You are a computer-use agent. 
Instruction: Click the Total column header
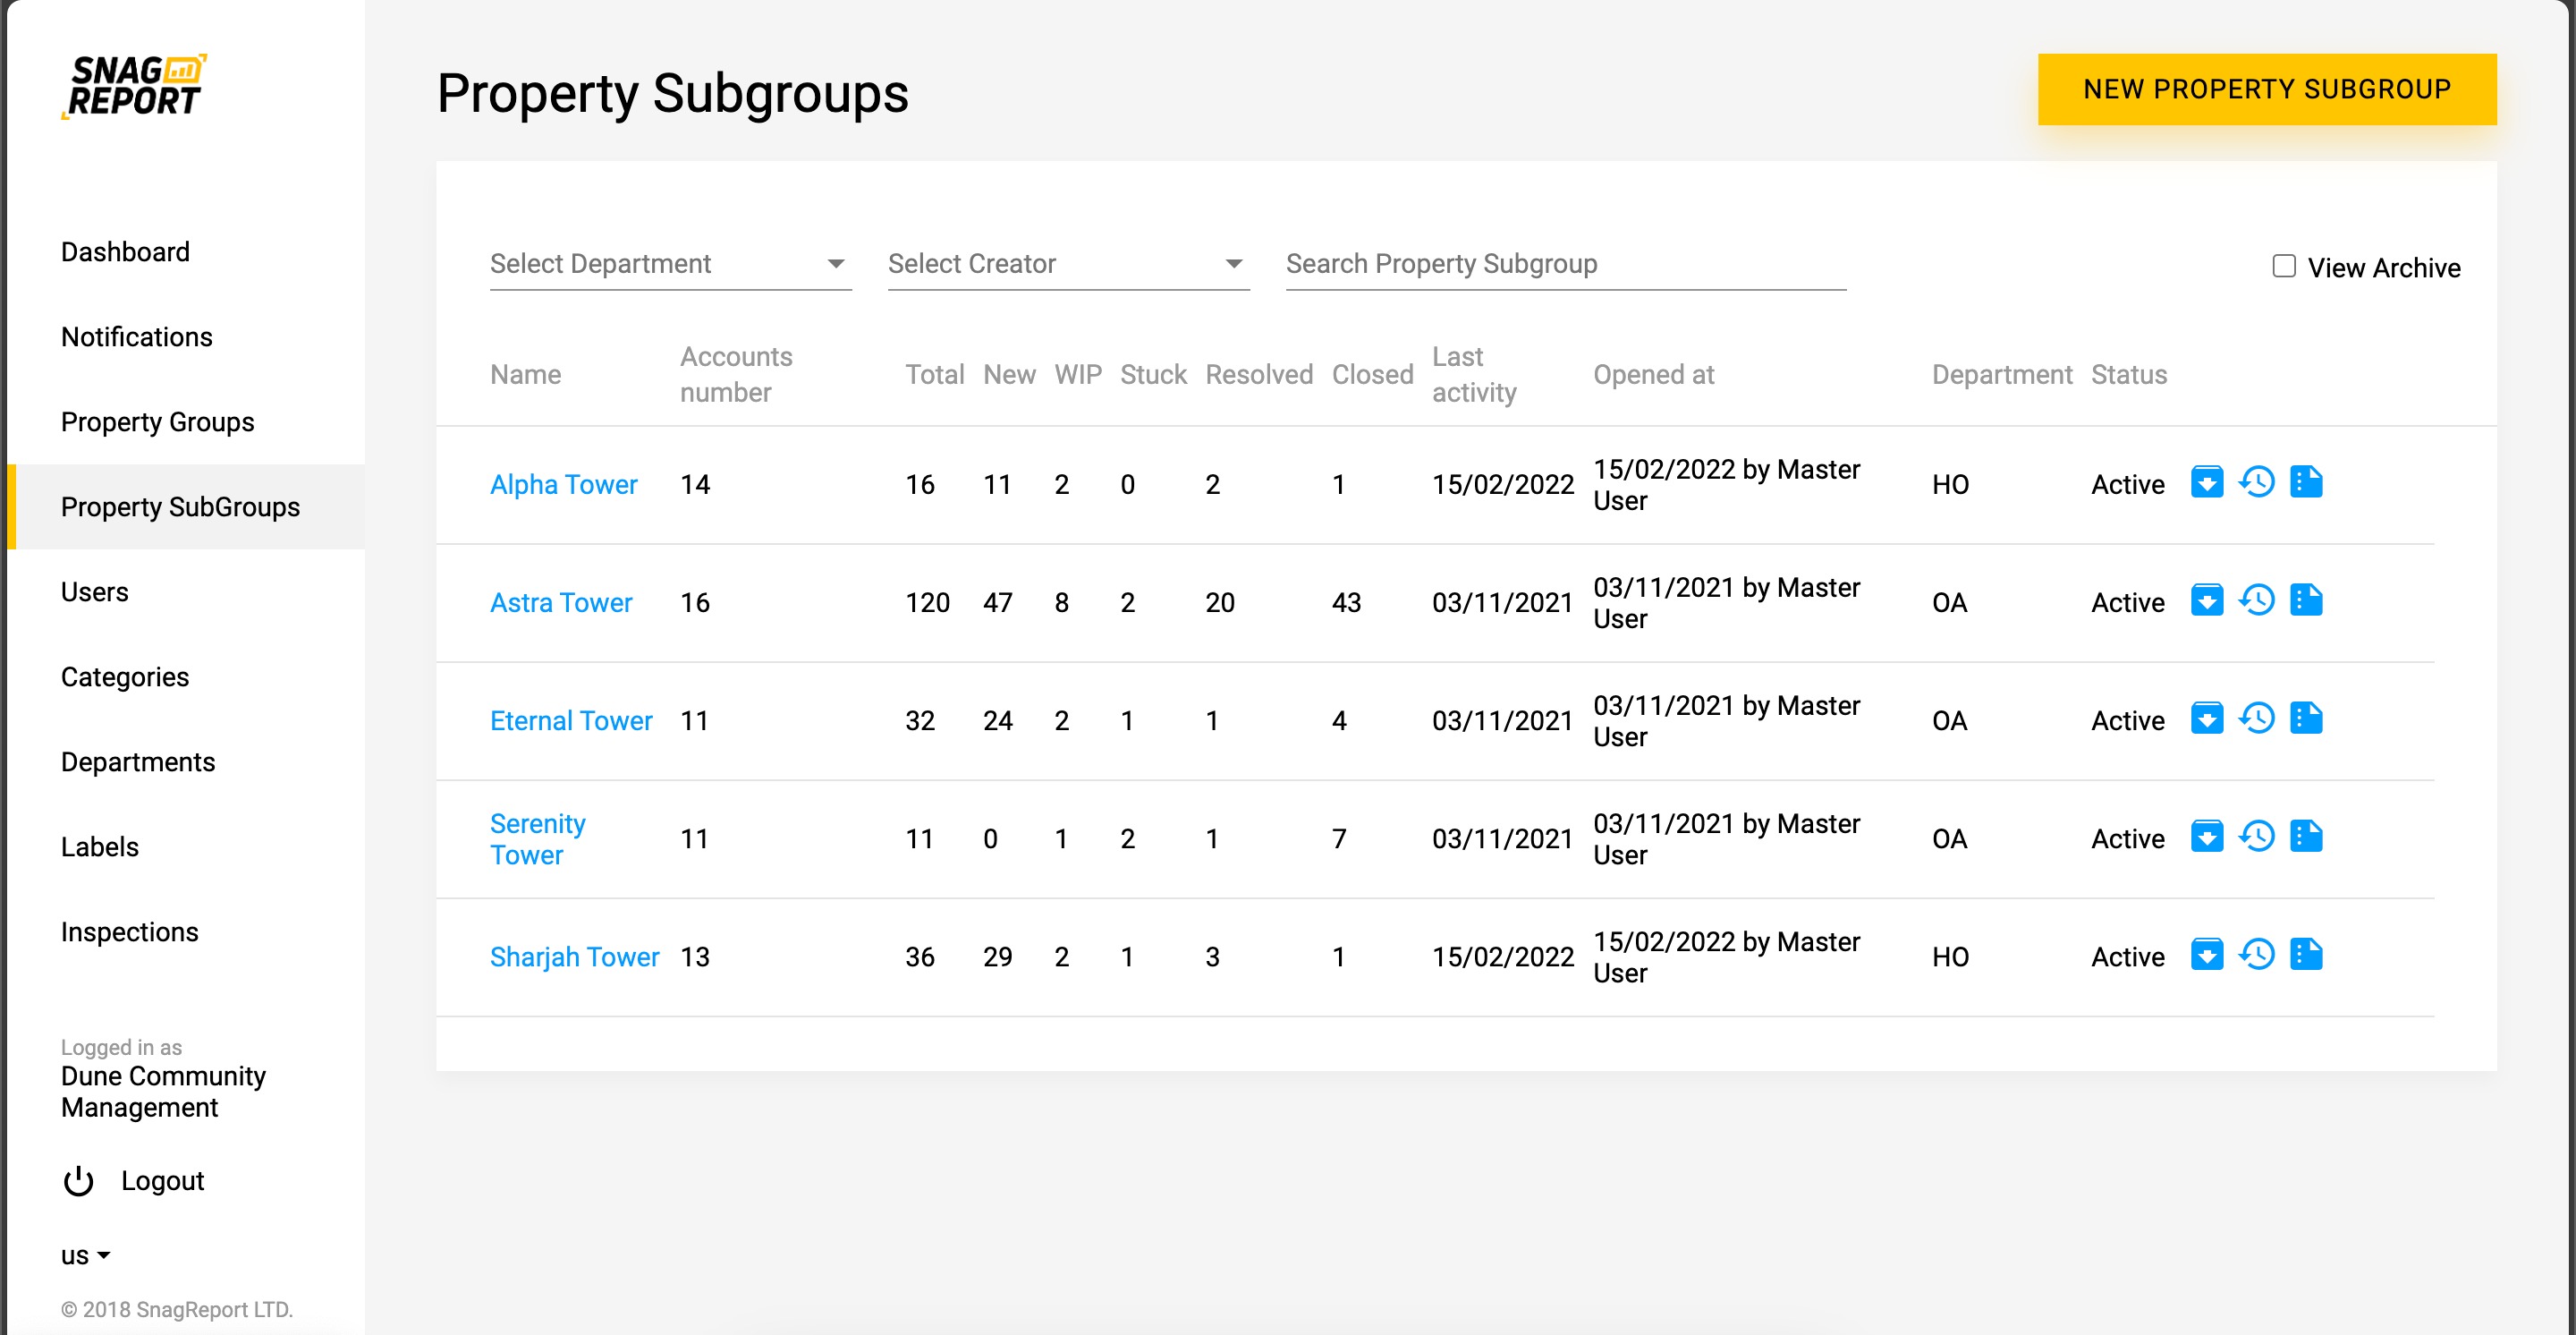pyautogui.click(x=934, y=374)
